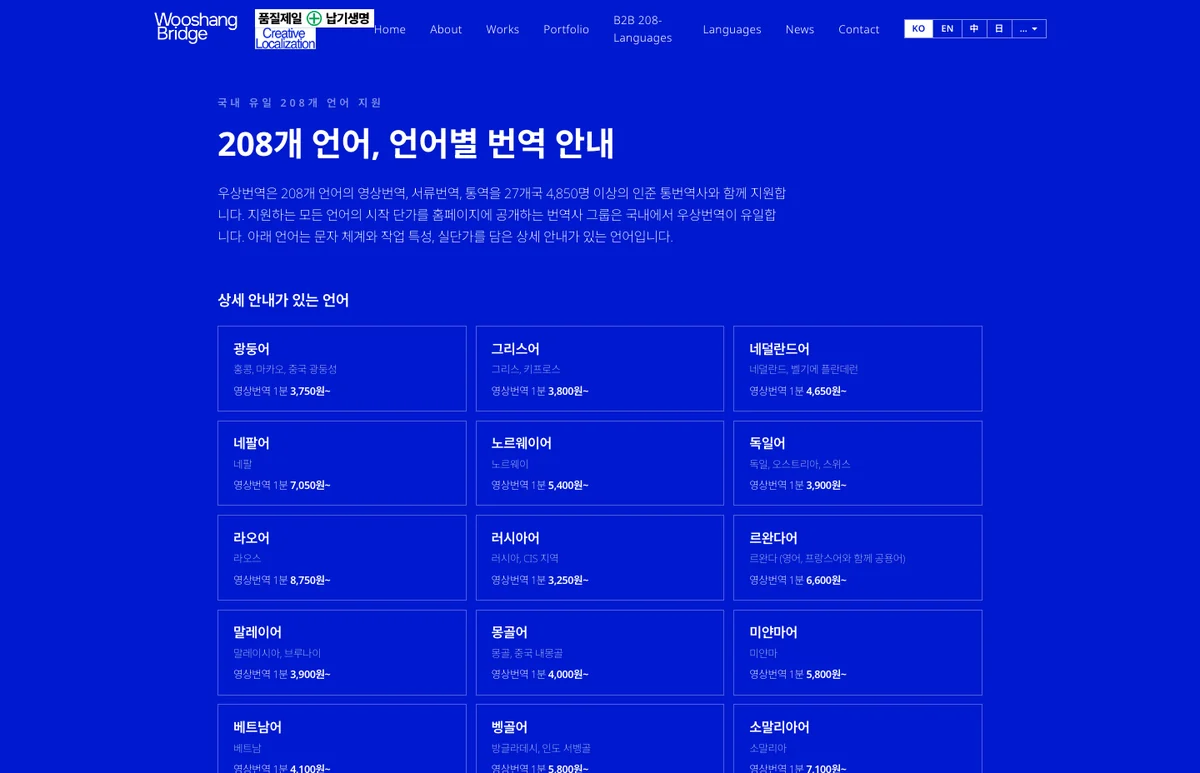
Task: Open the 그리스어 language card
Action: pos(600,368)
